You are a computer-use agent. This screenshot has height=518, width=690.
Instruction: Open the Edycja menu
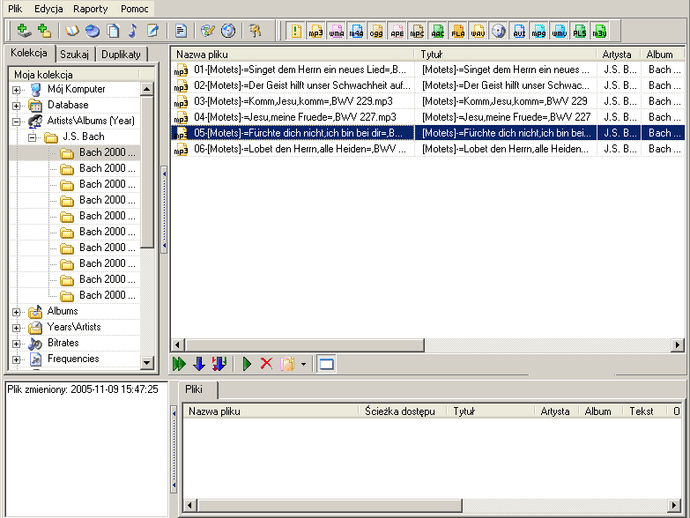point(48,8)
